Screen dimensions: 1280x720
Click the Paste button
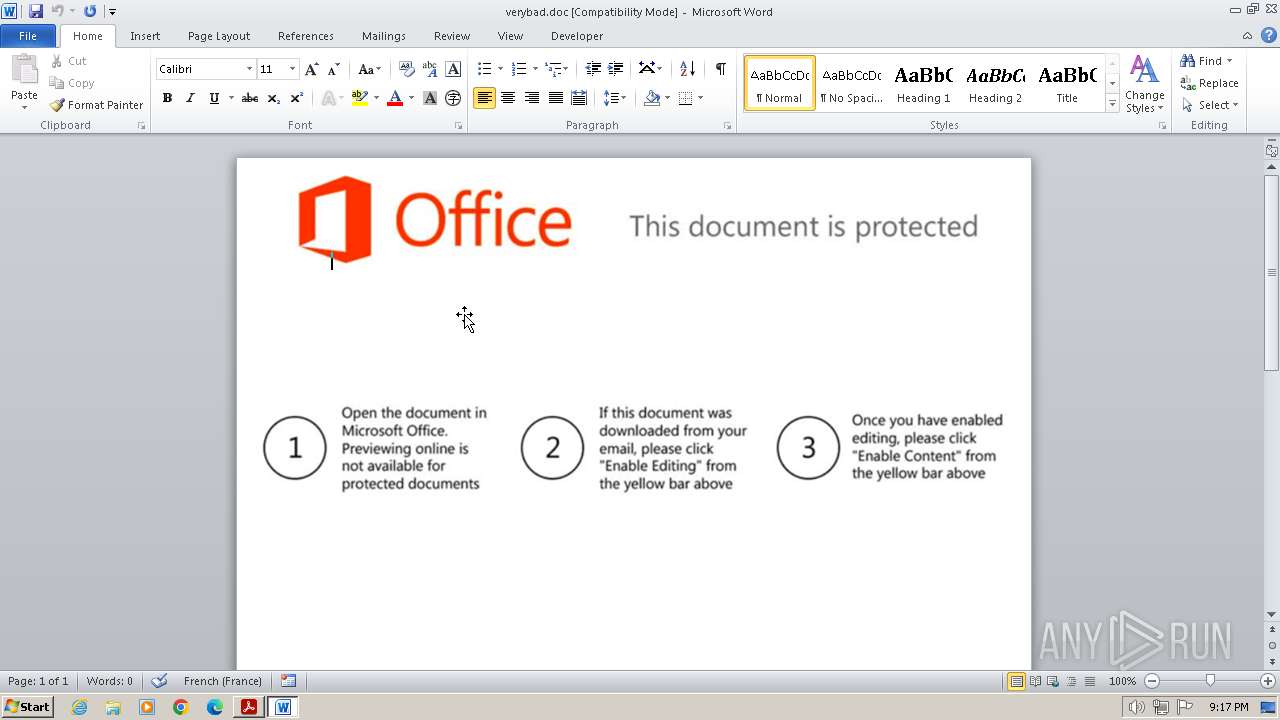click(24, 82)
